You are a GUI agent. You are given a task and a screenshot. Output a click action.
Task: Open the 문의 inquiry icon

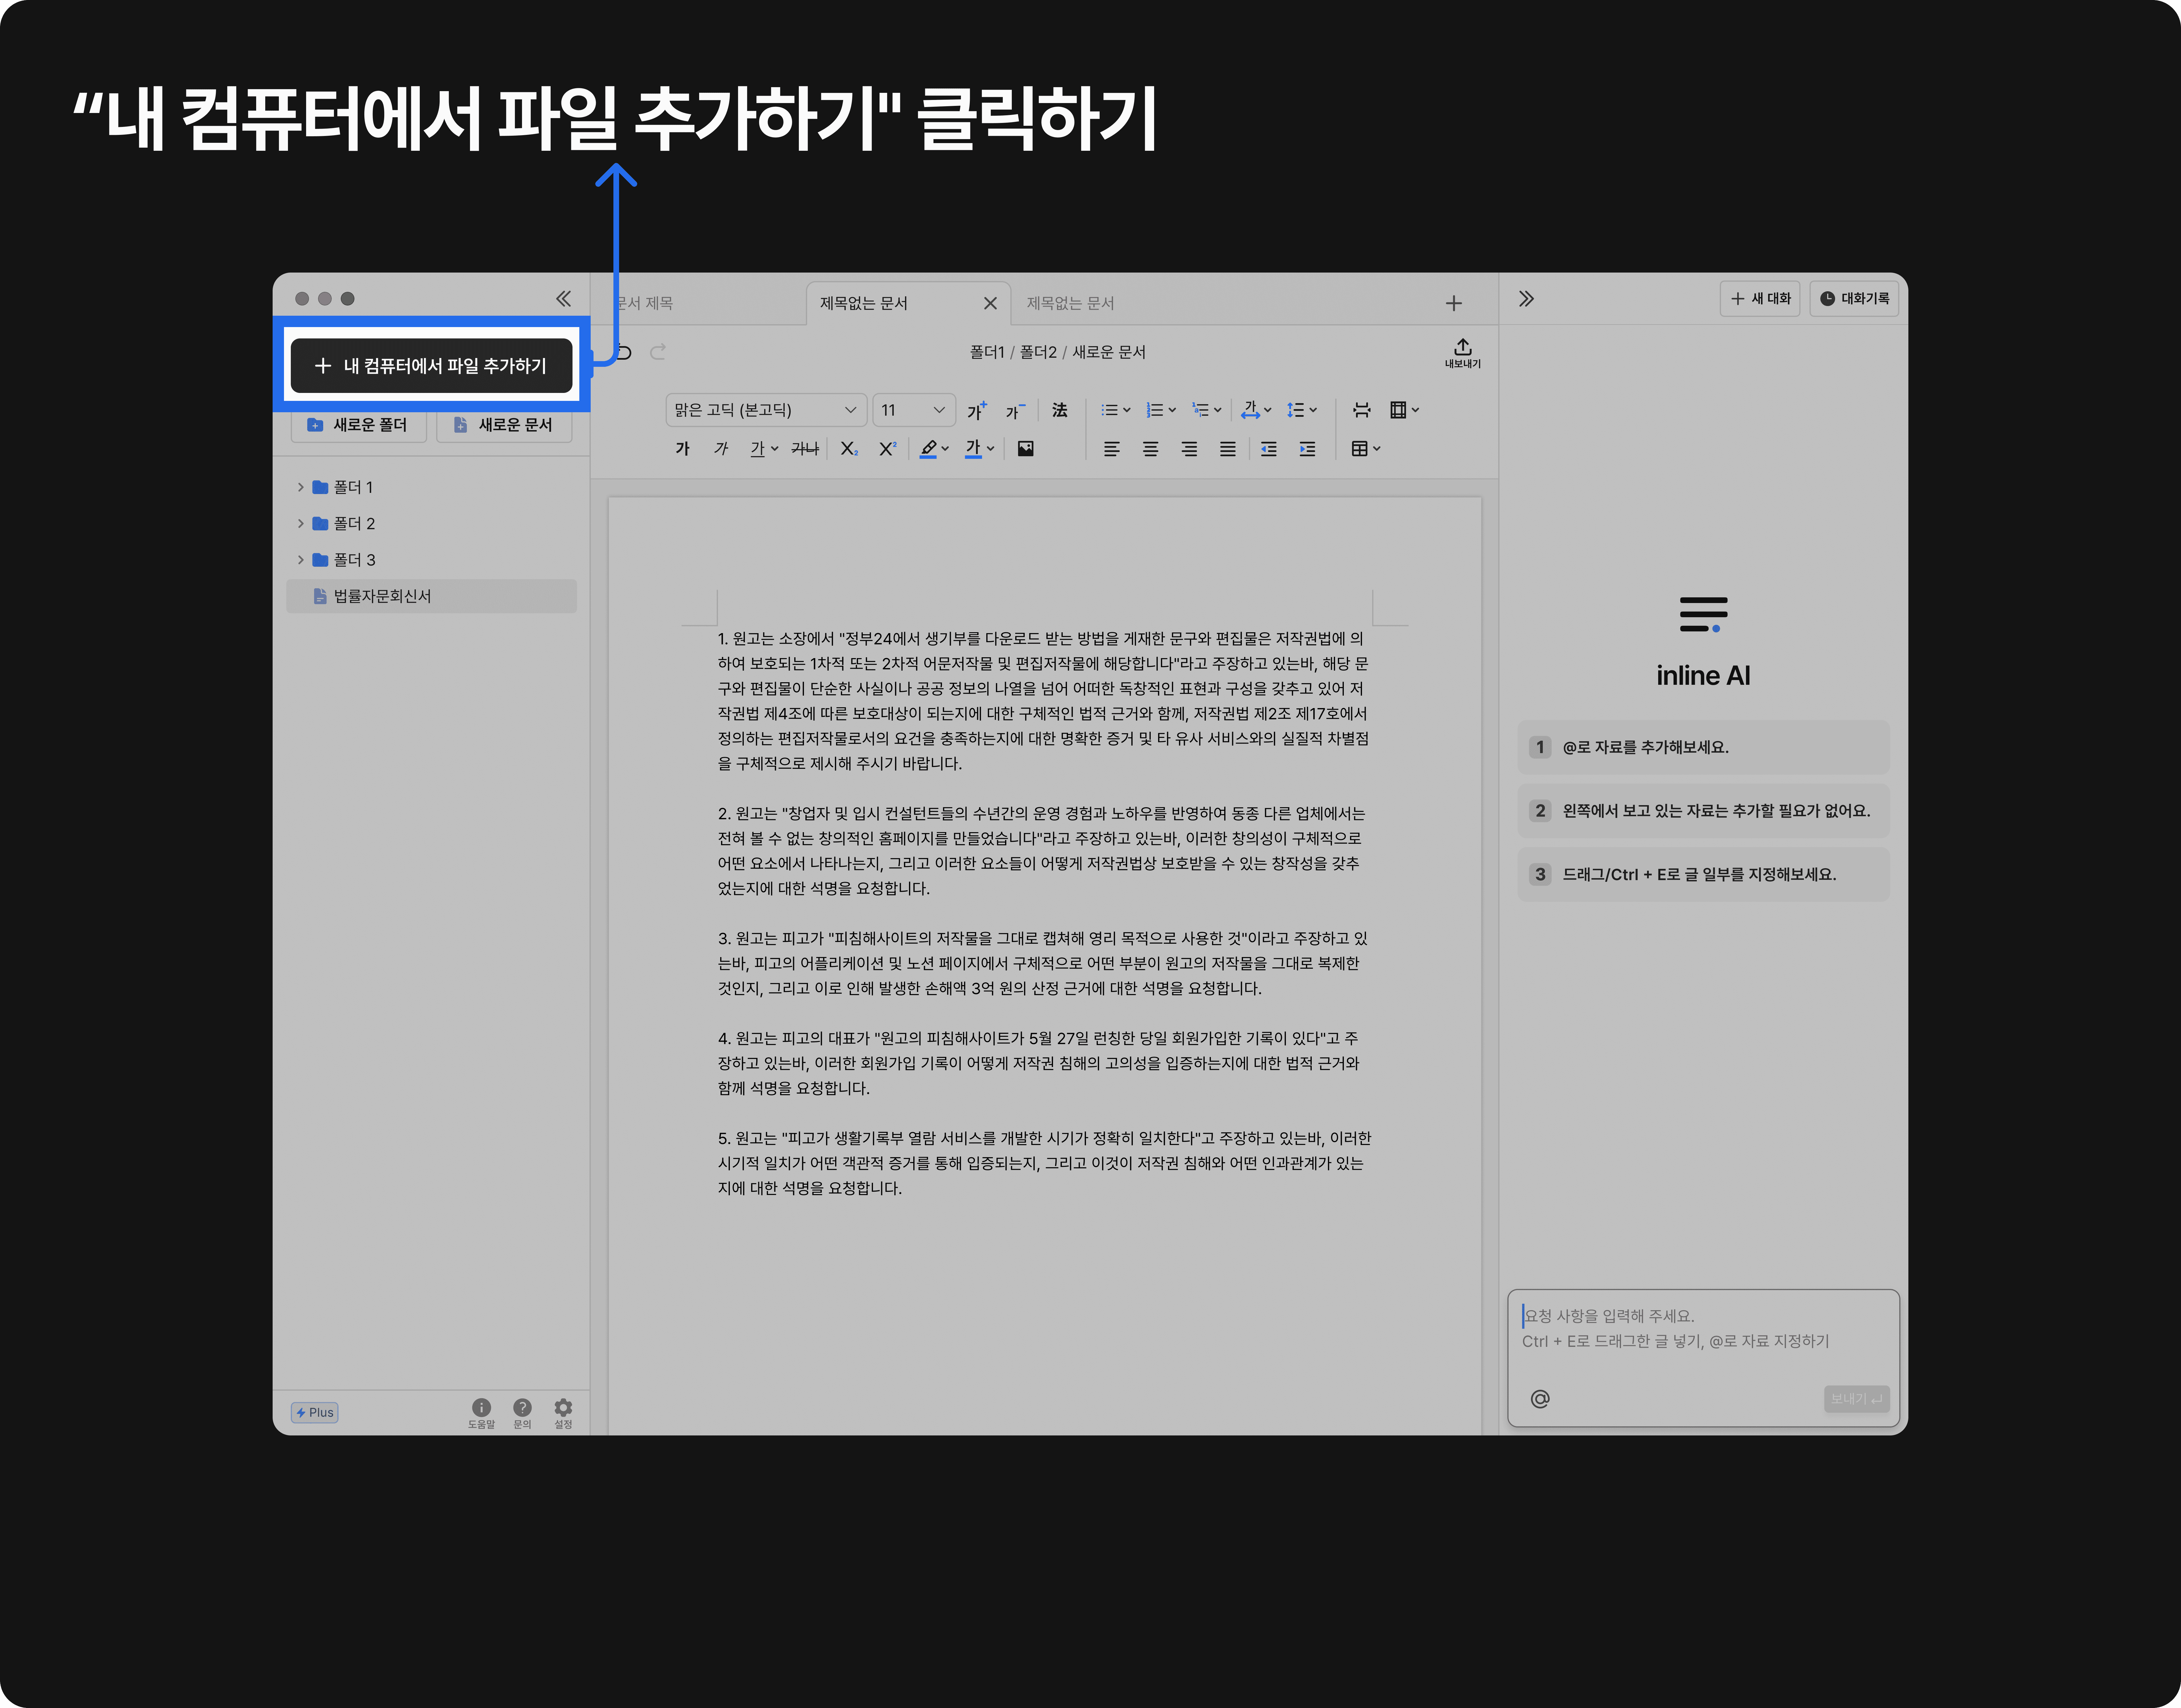(522, 1413)
